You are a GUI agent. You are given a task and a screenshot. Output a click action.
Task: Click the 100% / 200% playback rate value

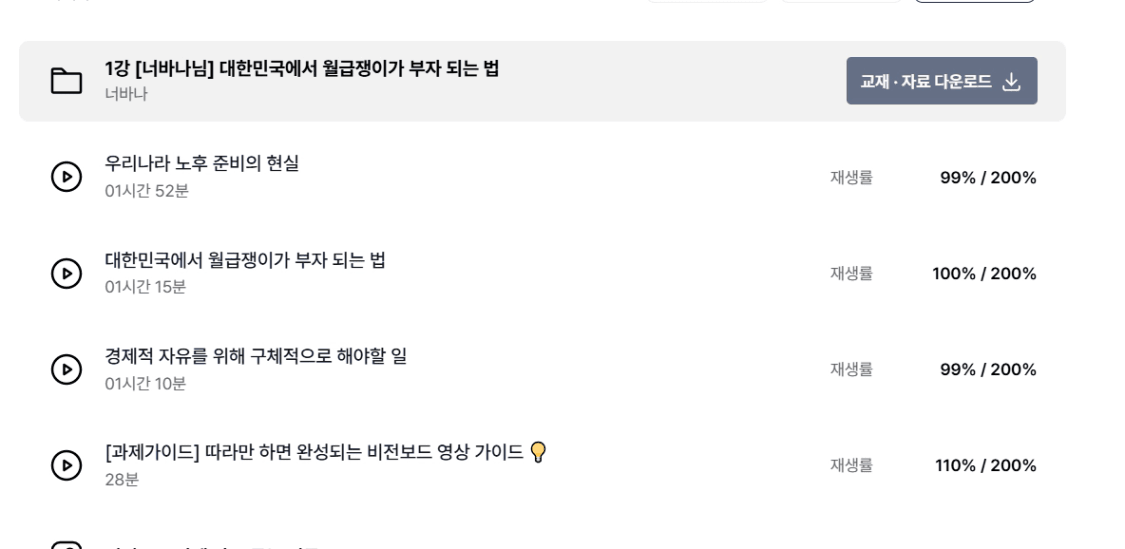click(x=984, y=274)
